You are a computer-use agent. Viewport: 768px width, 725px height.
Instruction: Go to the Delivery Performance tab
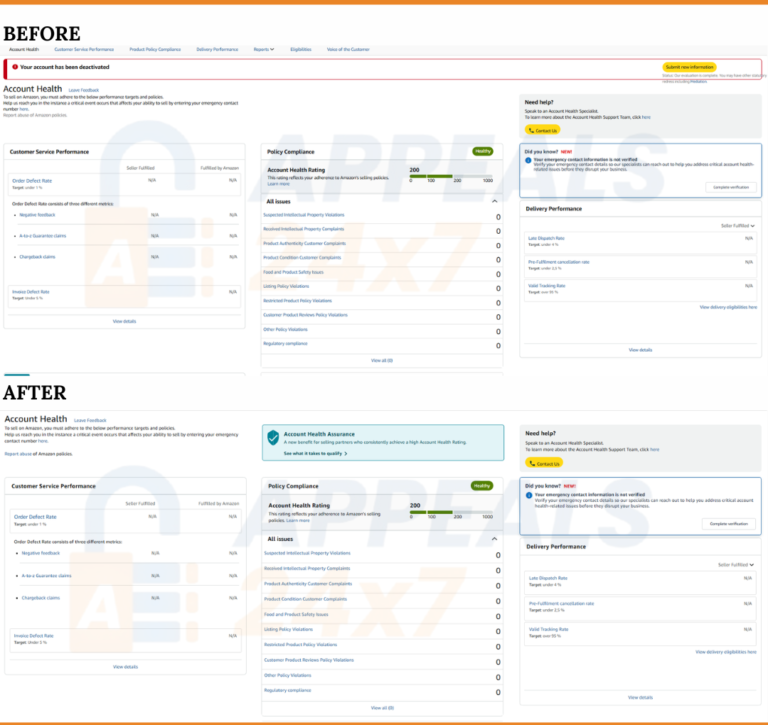(217, 49)
